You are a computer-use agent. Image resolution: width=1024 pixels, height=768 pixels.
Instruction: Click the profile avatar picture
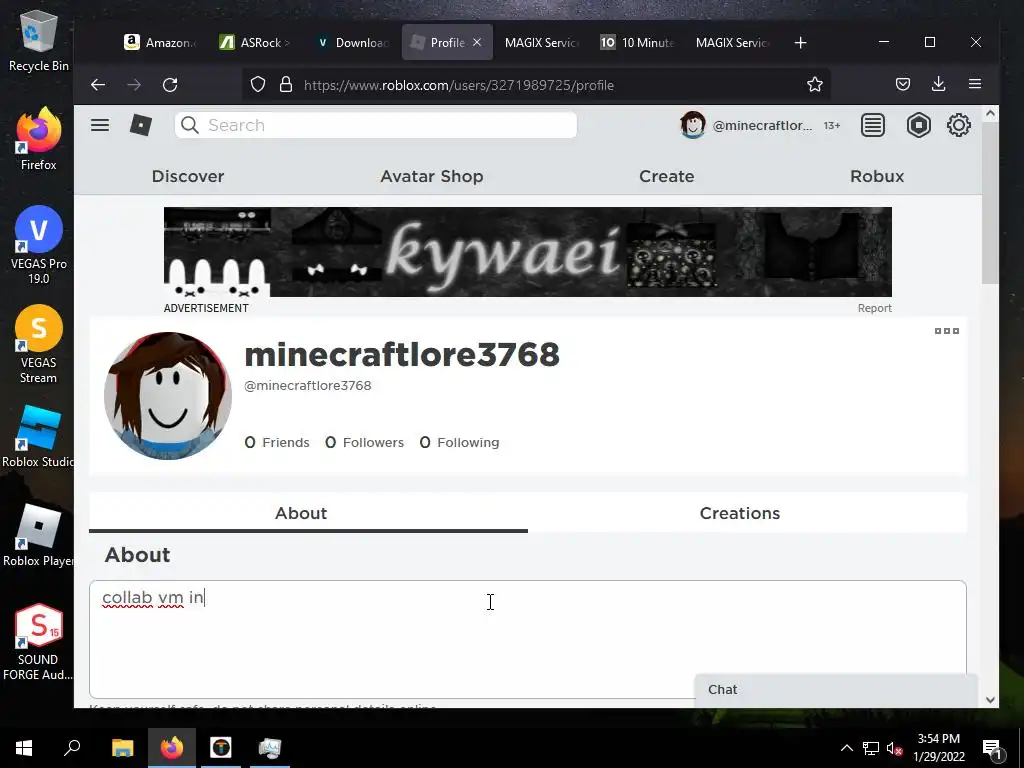(x=168, y=396)
